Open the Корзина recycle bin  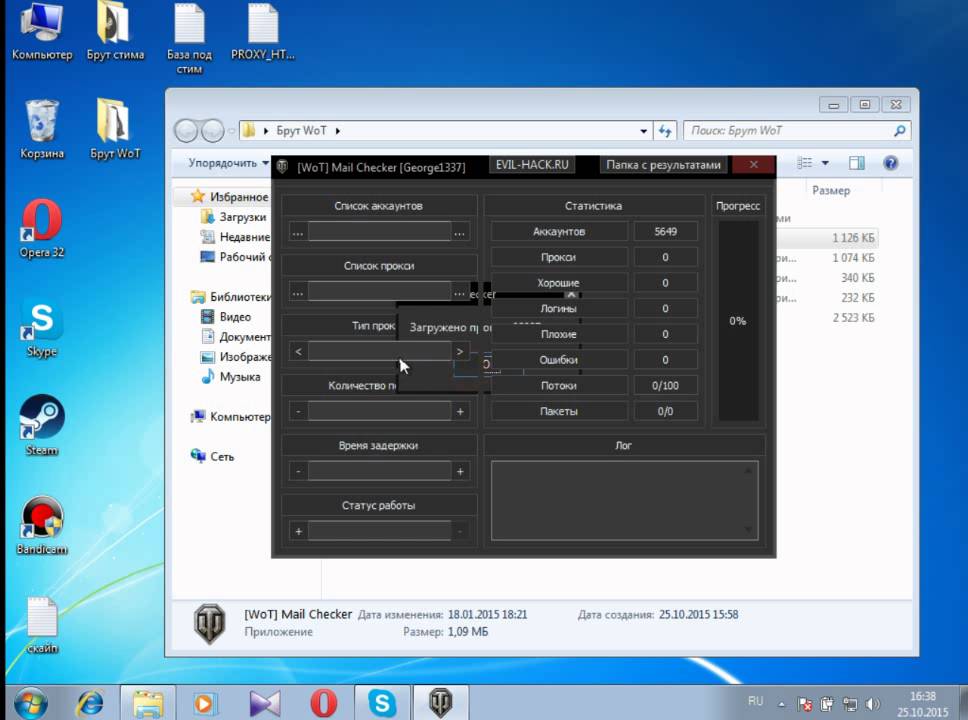pos(41,130)
